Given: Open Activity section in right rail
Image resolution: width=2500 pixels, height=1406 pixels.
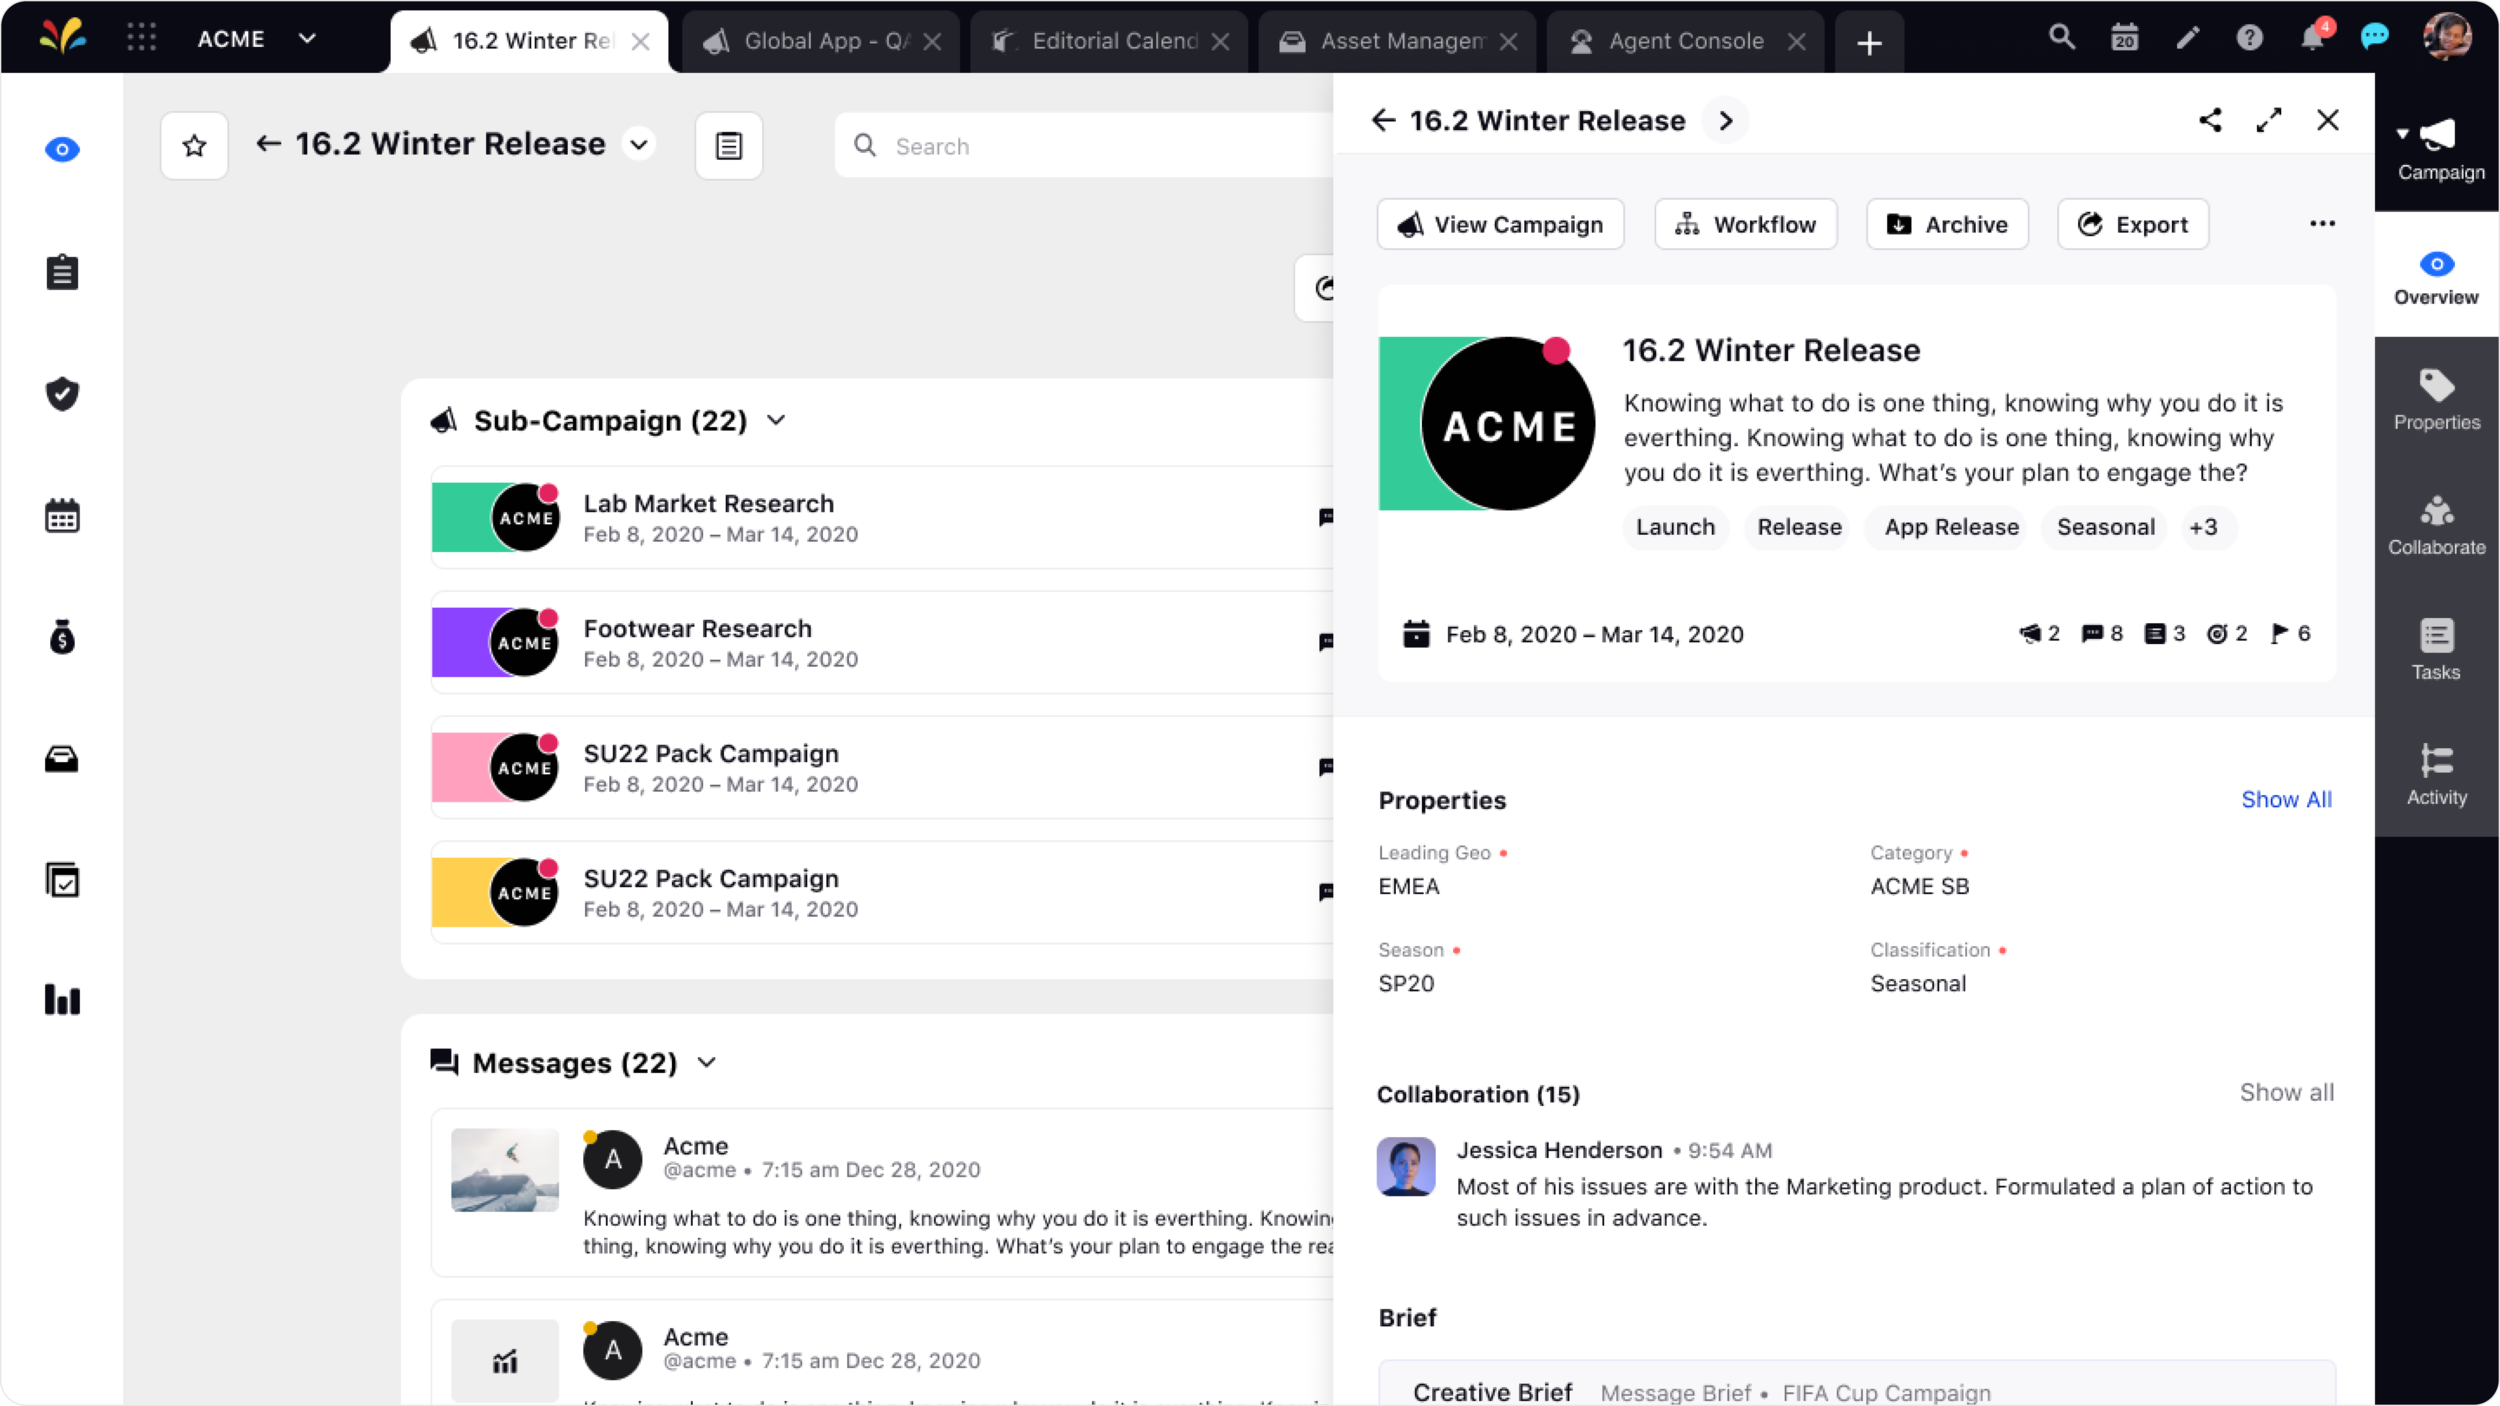Looking at the screenshot, I should point(2436,775).
